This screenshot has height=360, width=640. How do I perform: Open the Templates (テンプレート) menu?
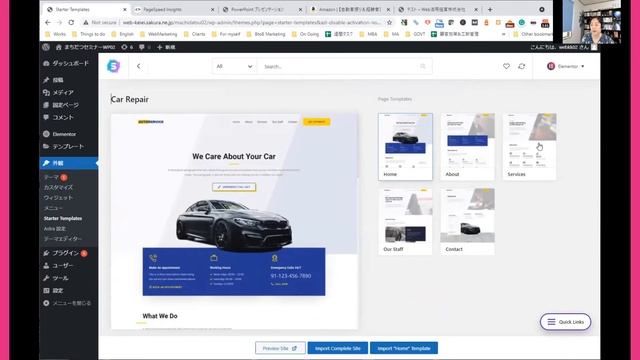click(63, 146)
